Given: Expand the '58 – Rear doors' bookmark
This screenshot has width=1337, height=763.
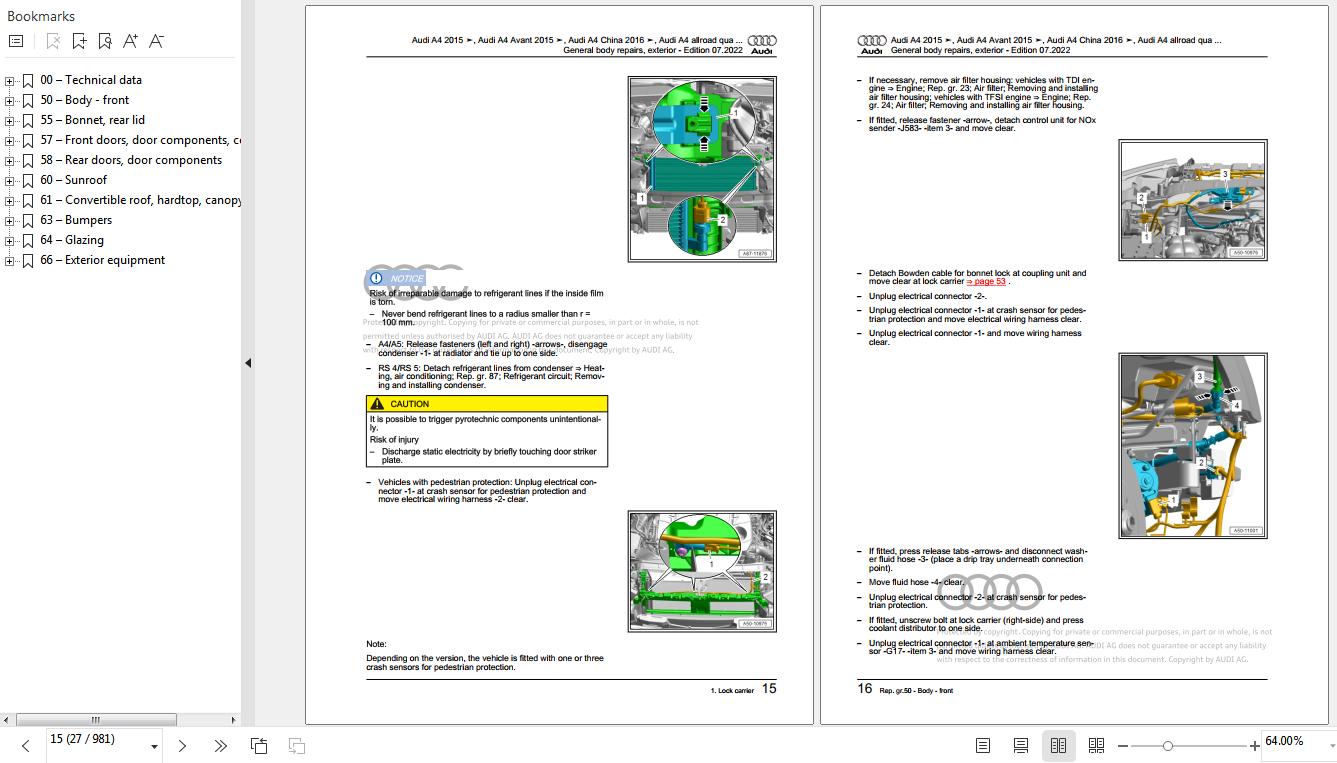Looking at the screenshot, I should 10,161.
